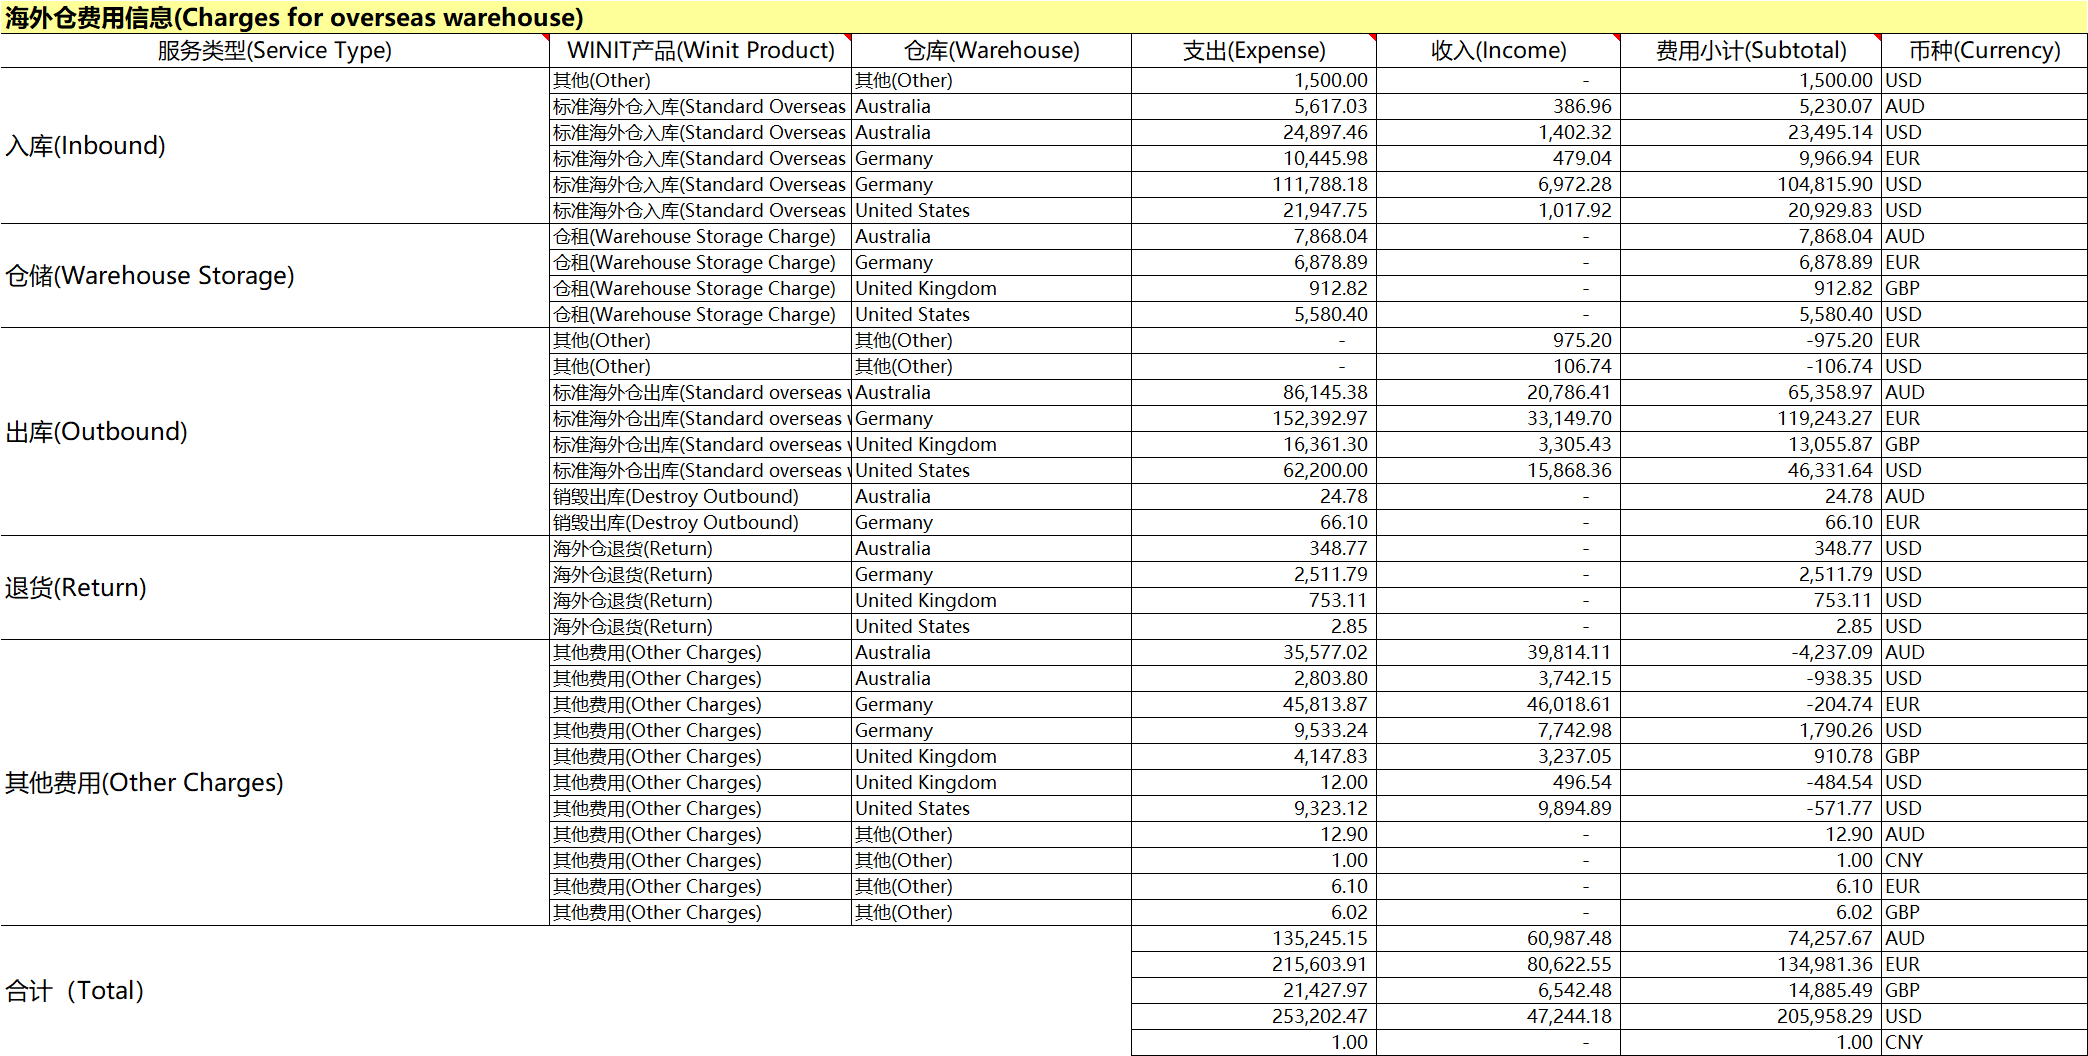Click the total subtotal 74,257.67
Image resolution: width=2088 pixels, height=1056 pixels.
(1751, 938)
